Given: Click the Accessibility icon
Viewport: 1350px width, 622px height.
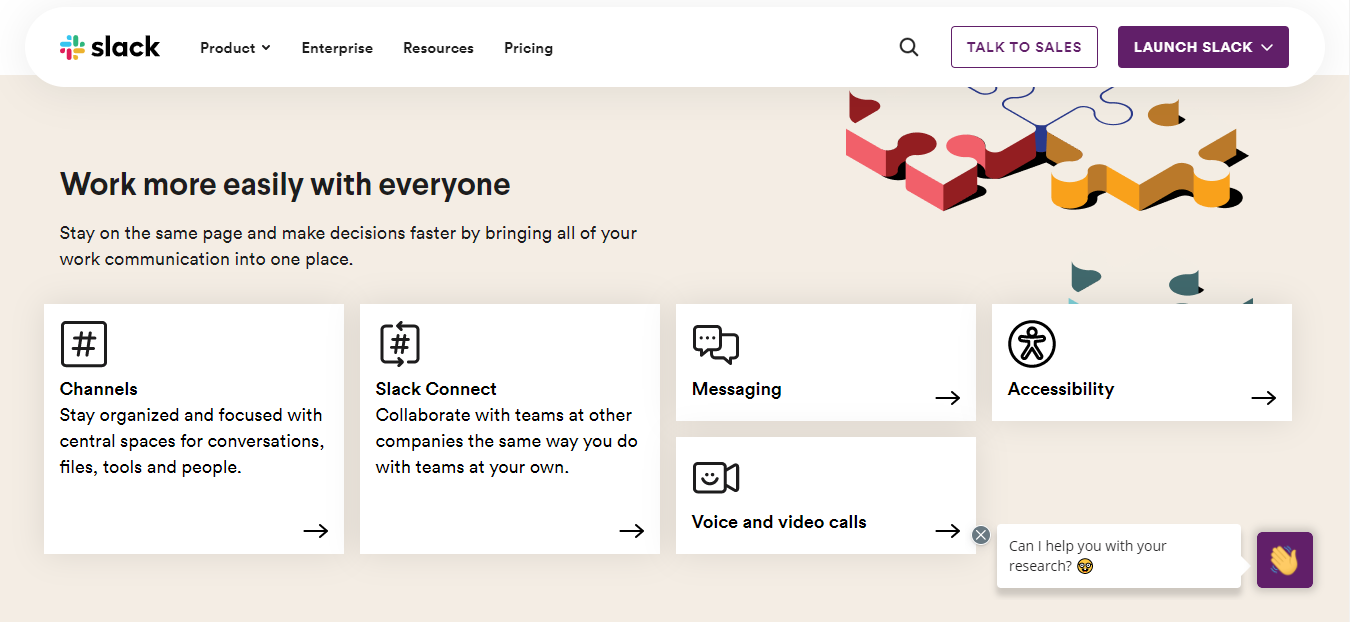Looking at the screenshot, I should point(1031,343).
